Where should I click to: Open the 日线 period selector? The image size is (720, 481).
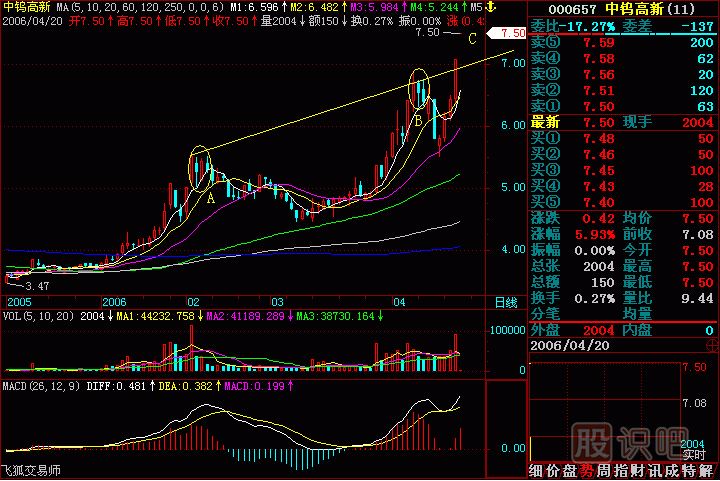coord(506,301)
